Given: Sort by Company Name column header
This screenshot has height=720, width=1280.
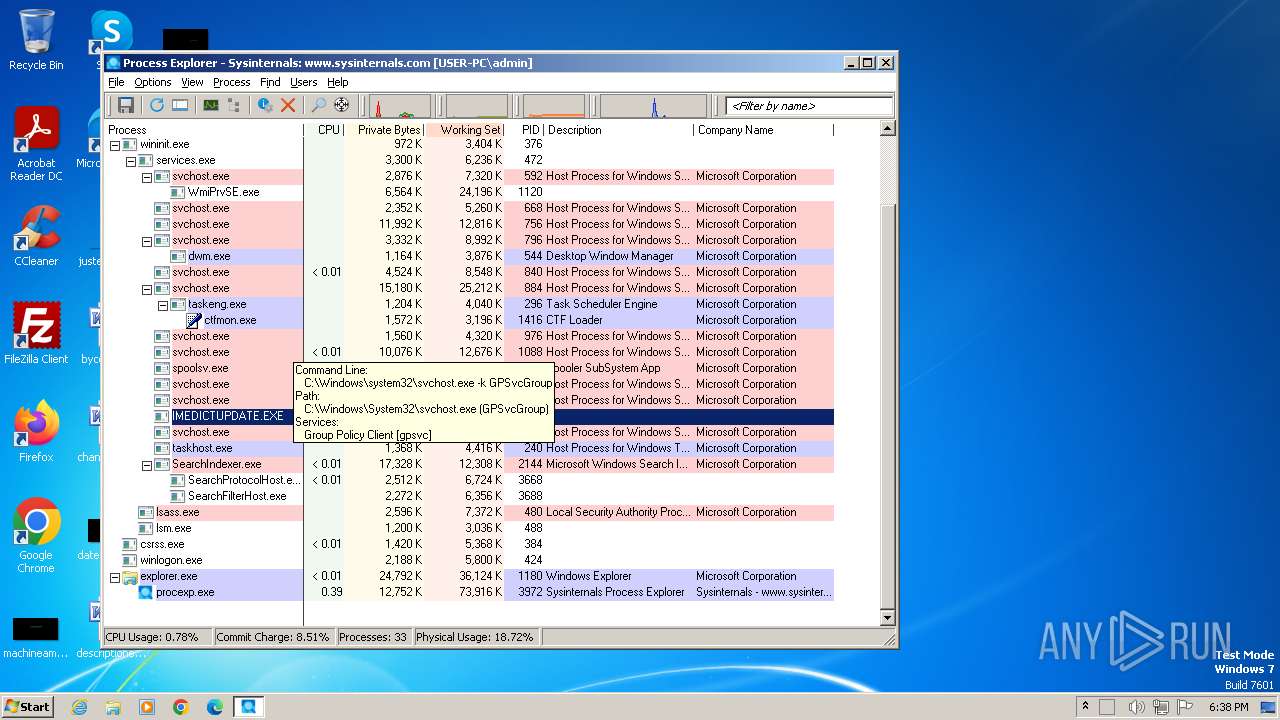Looking at the screenshot, I should (x=763, y=130).
